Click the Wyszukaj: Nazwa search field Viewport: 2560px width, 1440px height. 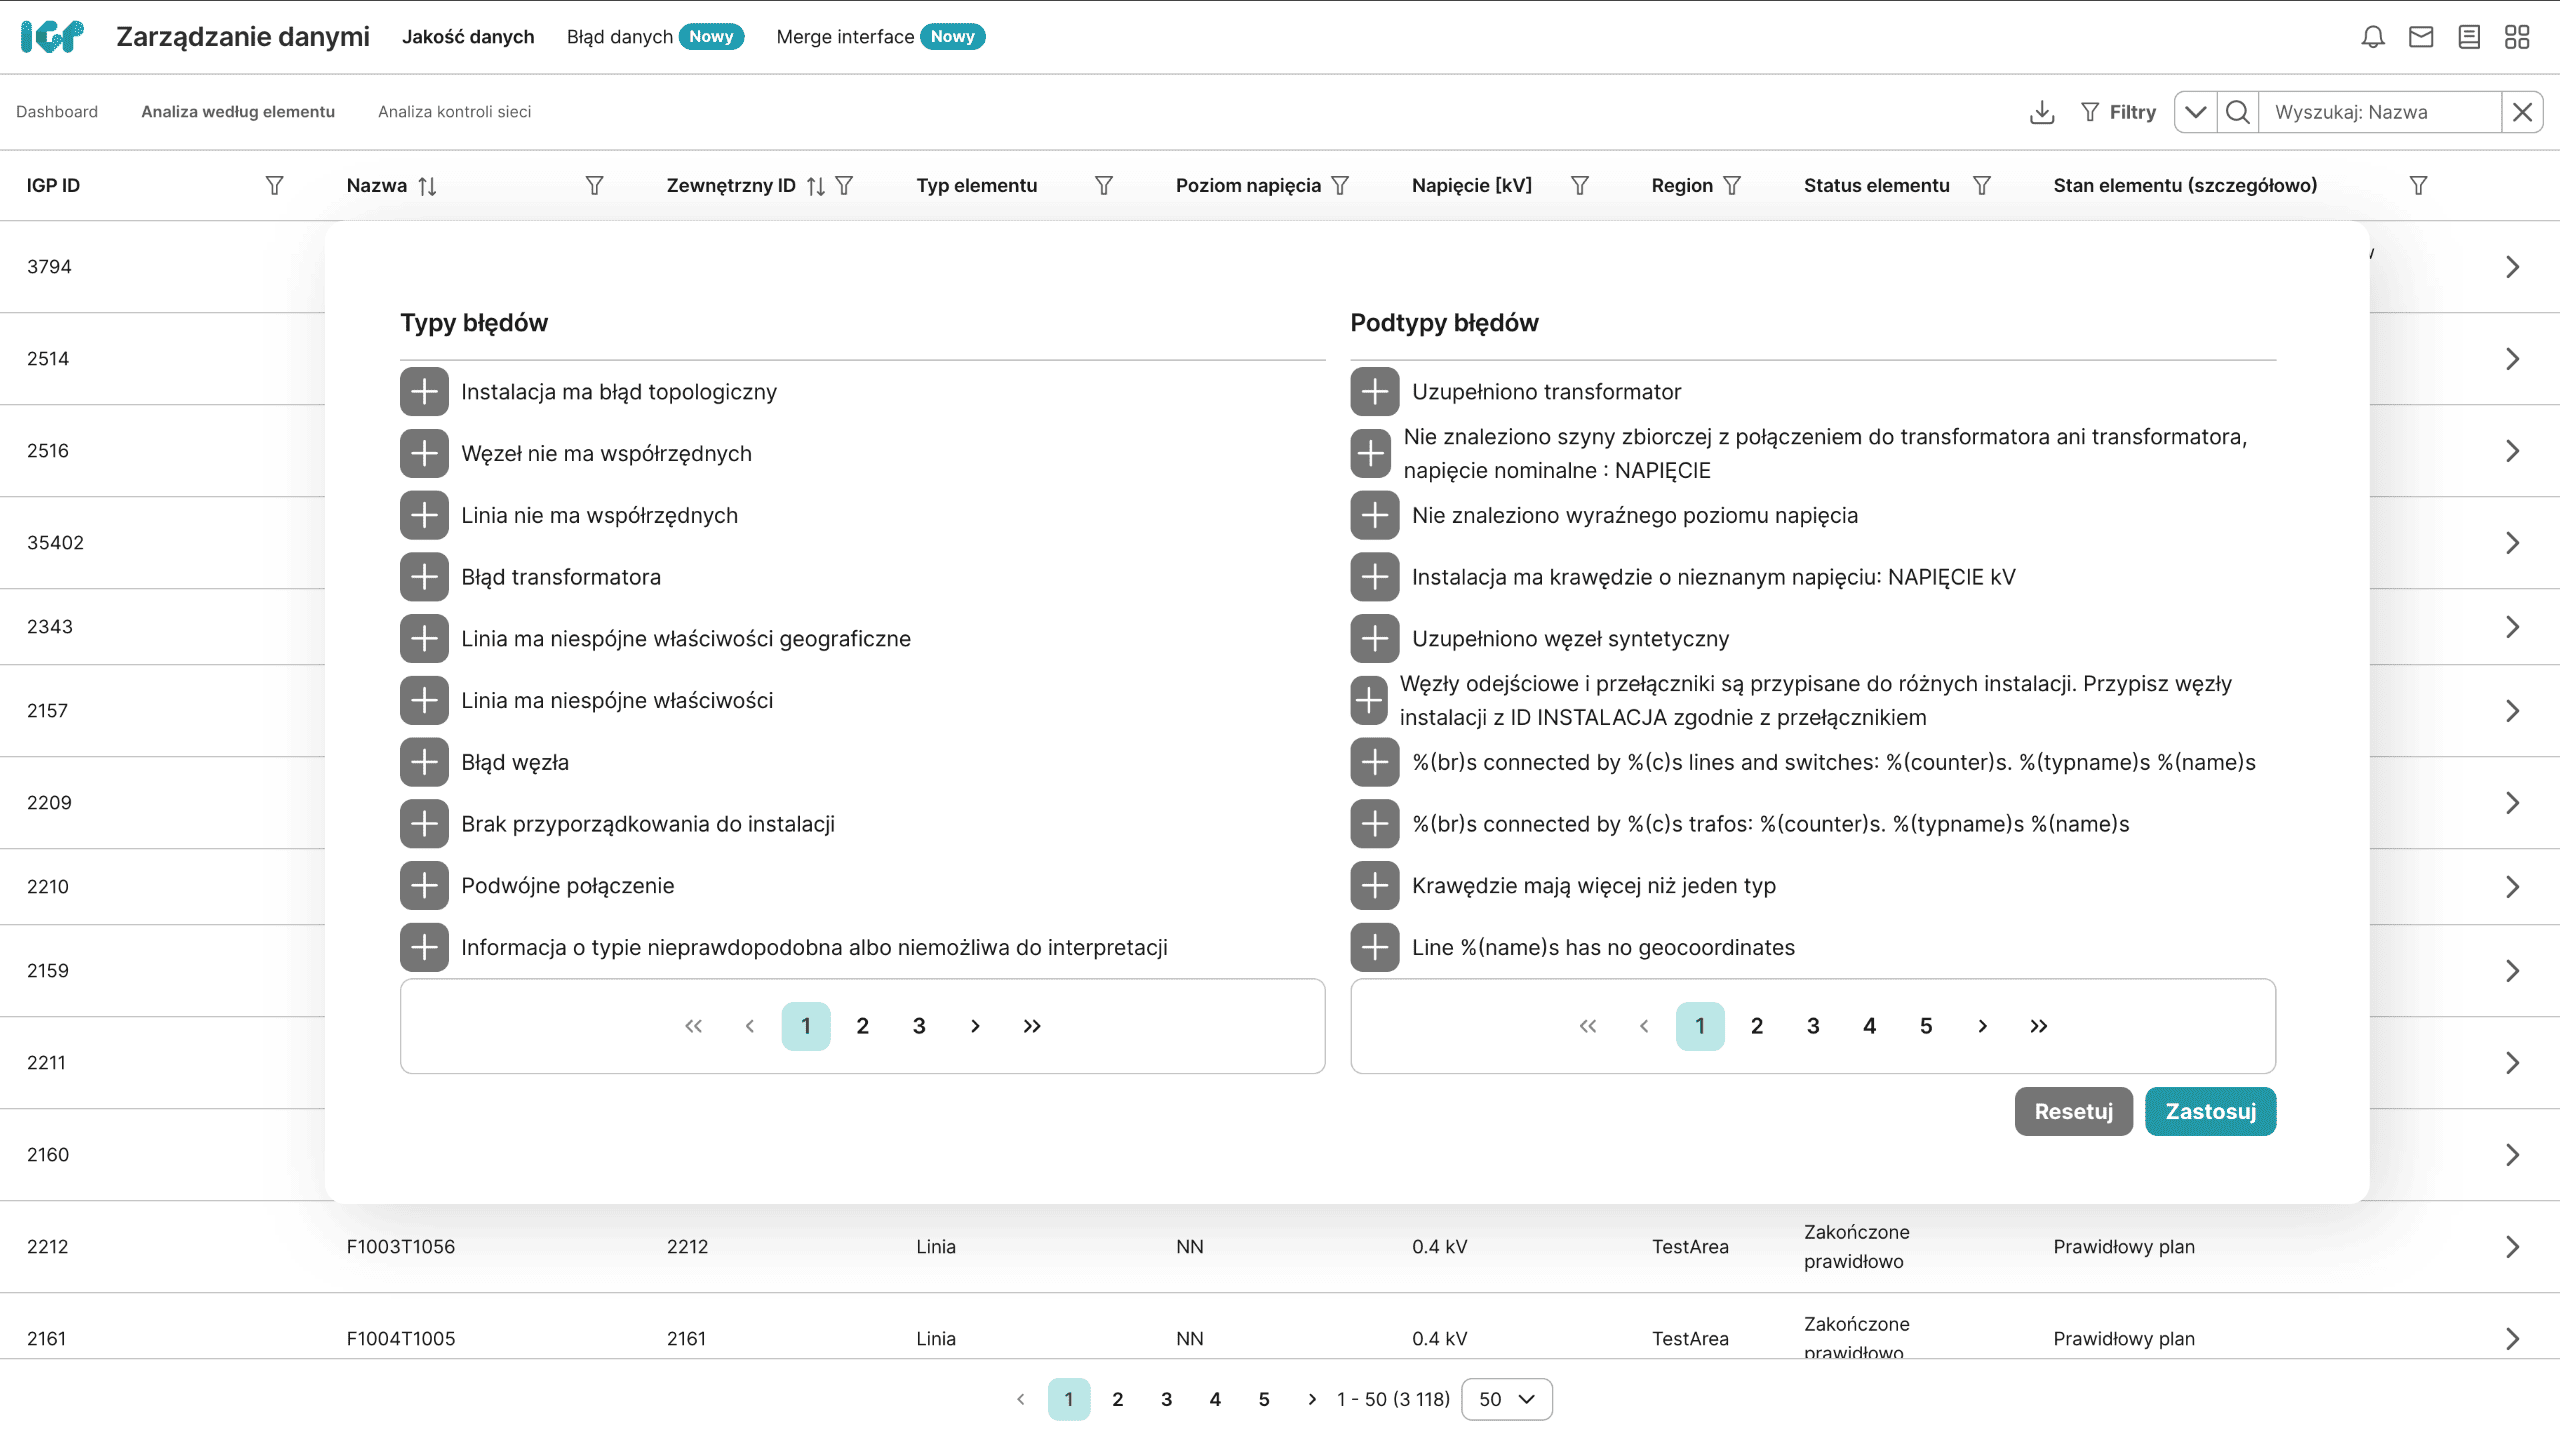click(2380, 112)
